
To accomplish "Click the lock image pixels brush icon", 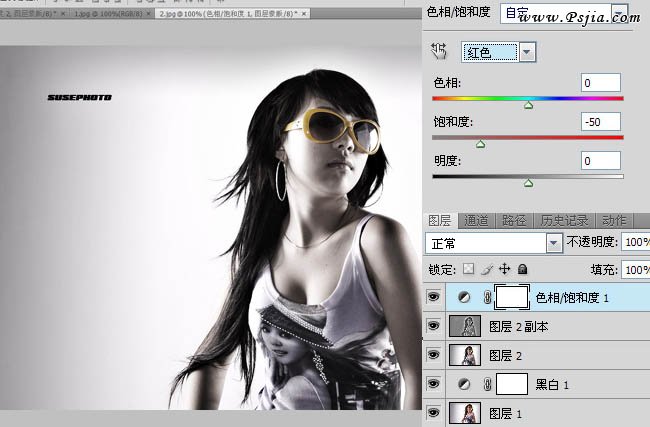I will click(x=486, y=269).
